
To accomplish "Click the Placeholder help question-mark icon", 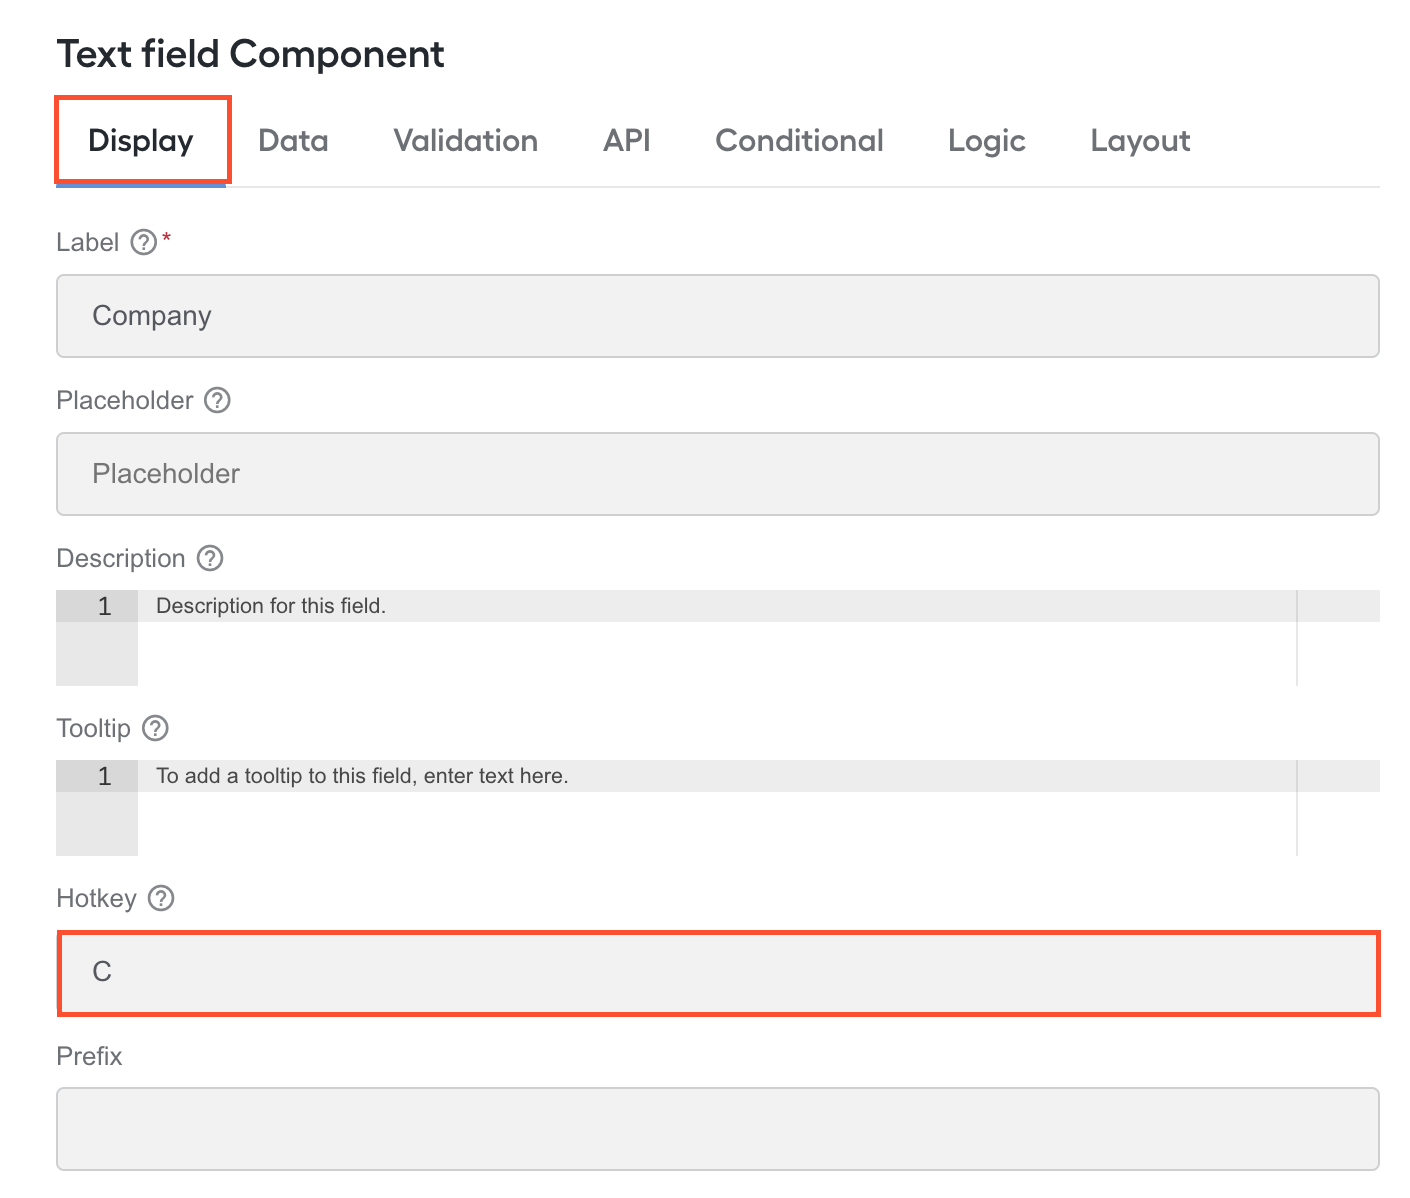I will click(217, 400).
